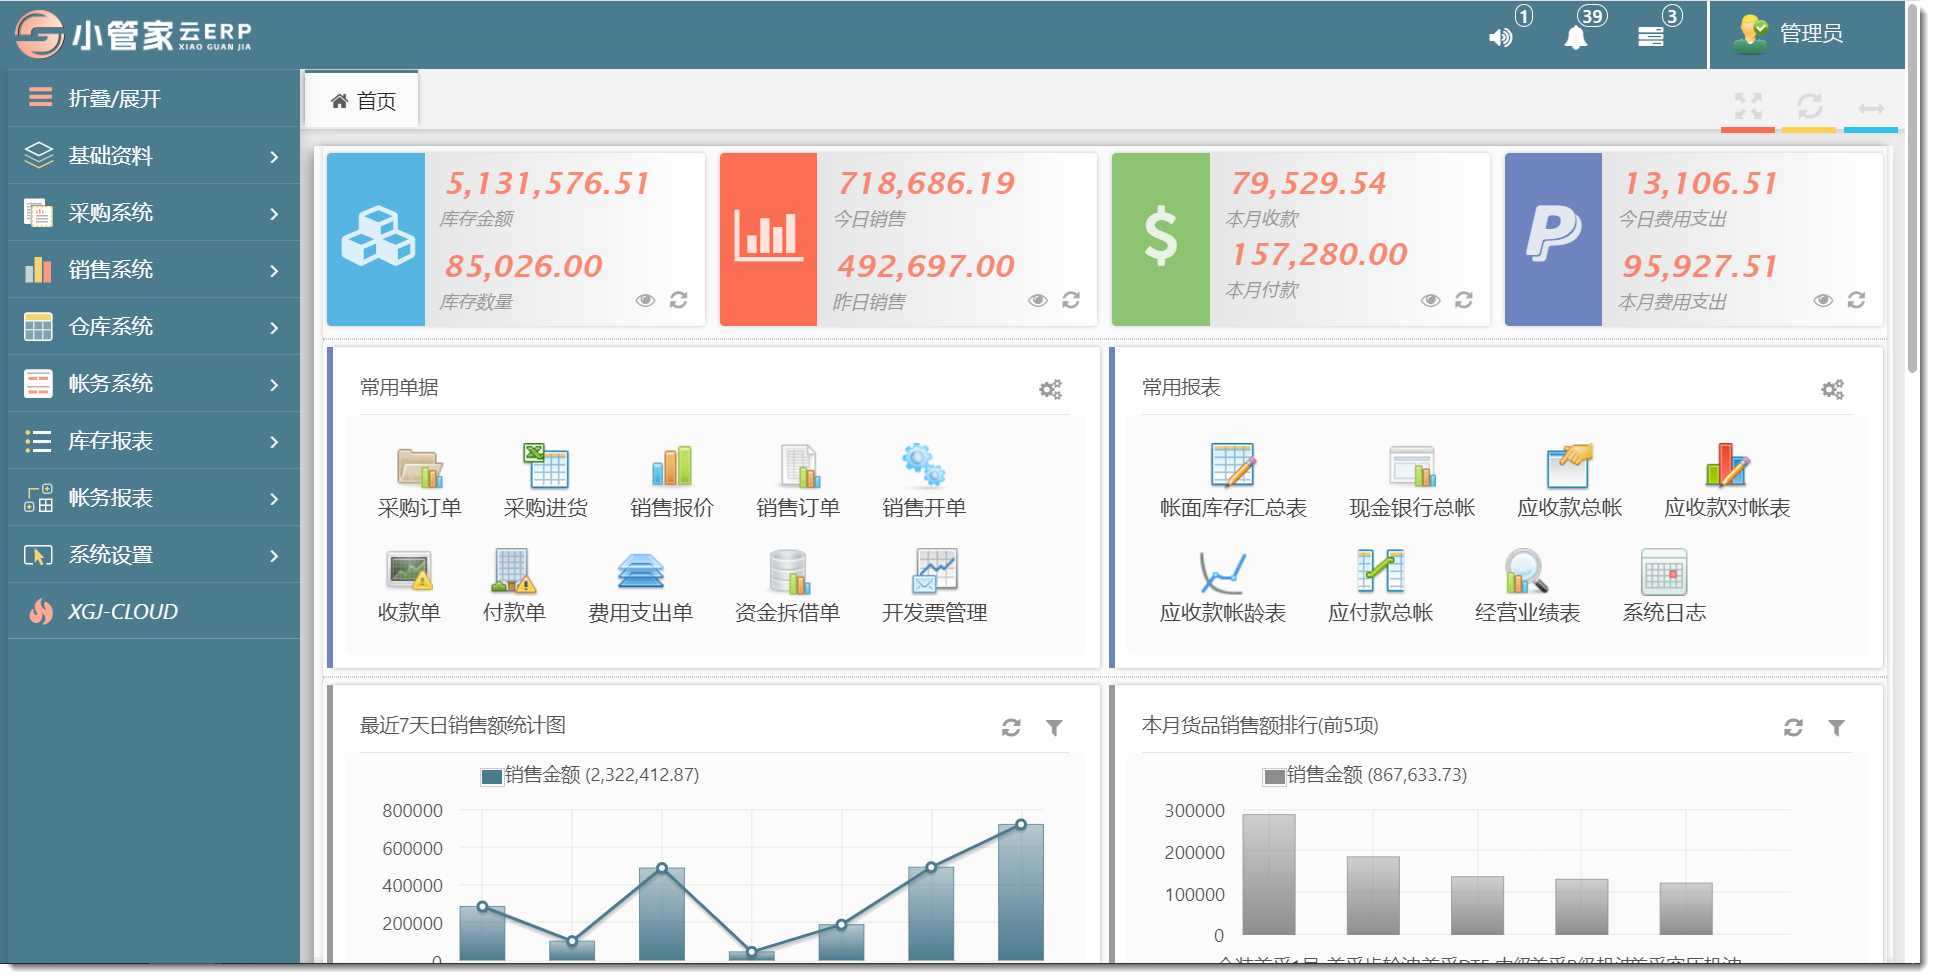Toggle visibility eye on 库存金额 card
The height and width of the screenshot is (979, 1935).
645,300
